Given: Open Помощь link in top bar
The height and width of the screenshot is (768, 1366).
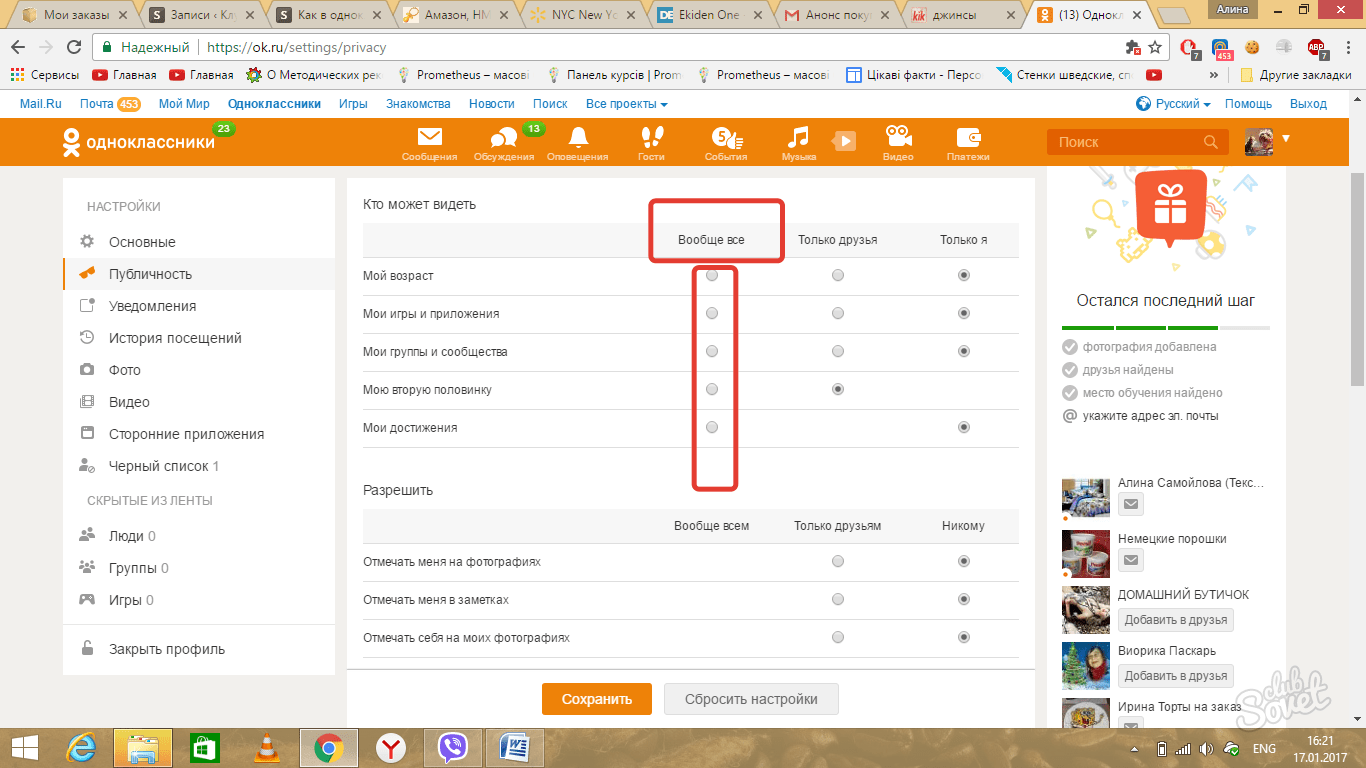Looking at the screenshot, I should [1248, 104].
